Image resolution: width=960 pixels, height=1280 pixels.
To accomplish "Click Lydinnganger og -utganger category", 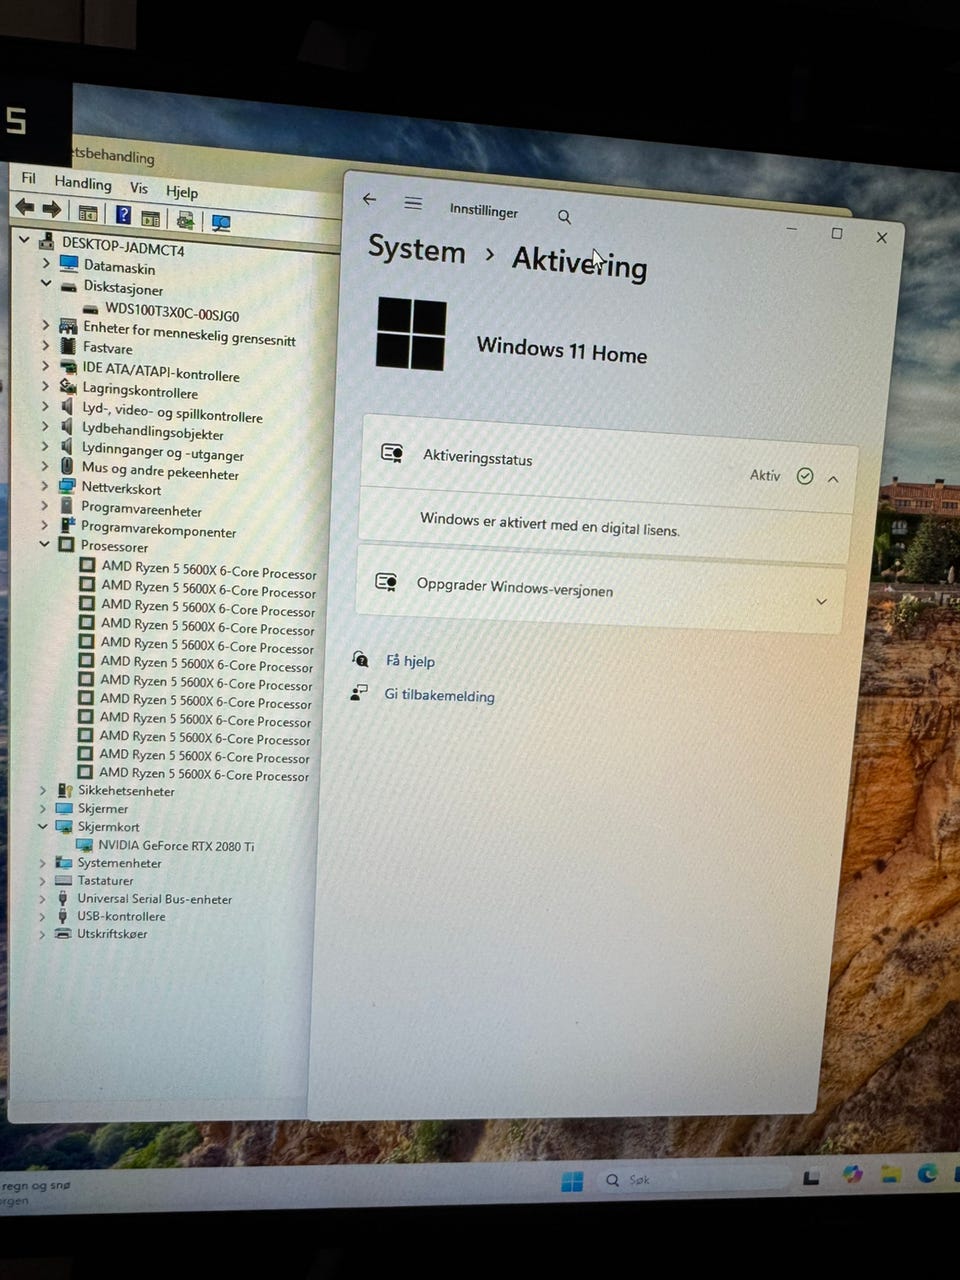I will click(163, 452).
